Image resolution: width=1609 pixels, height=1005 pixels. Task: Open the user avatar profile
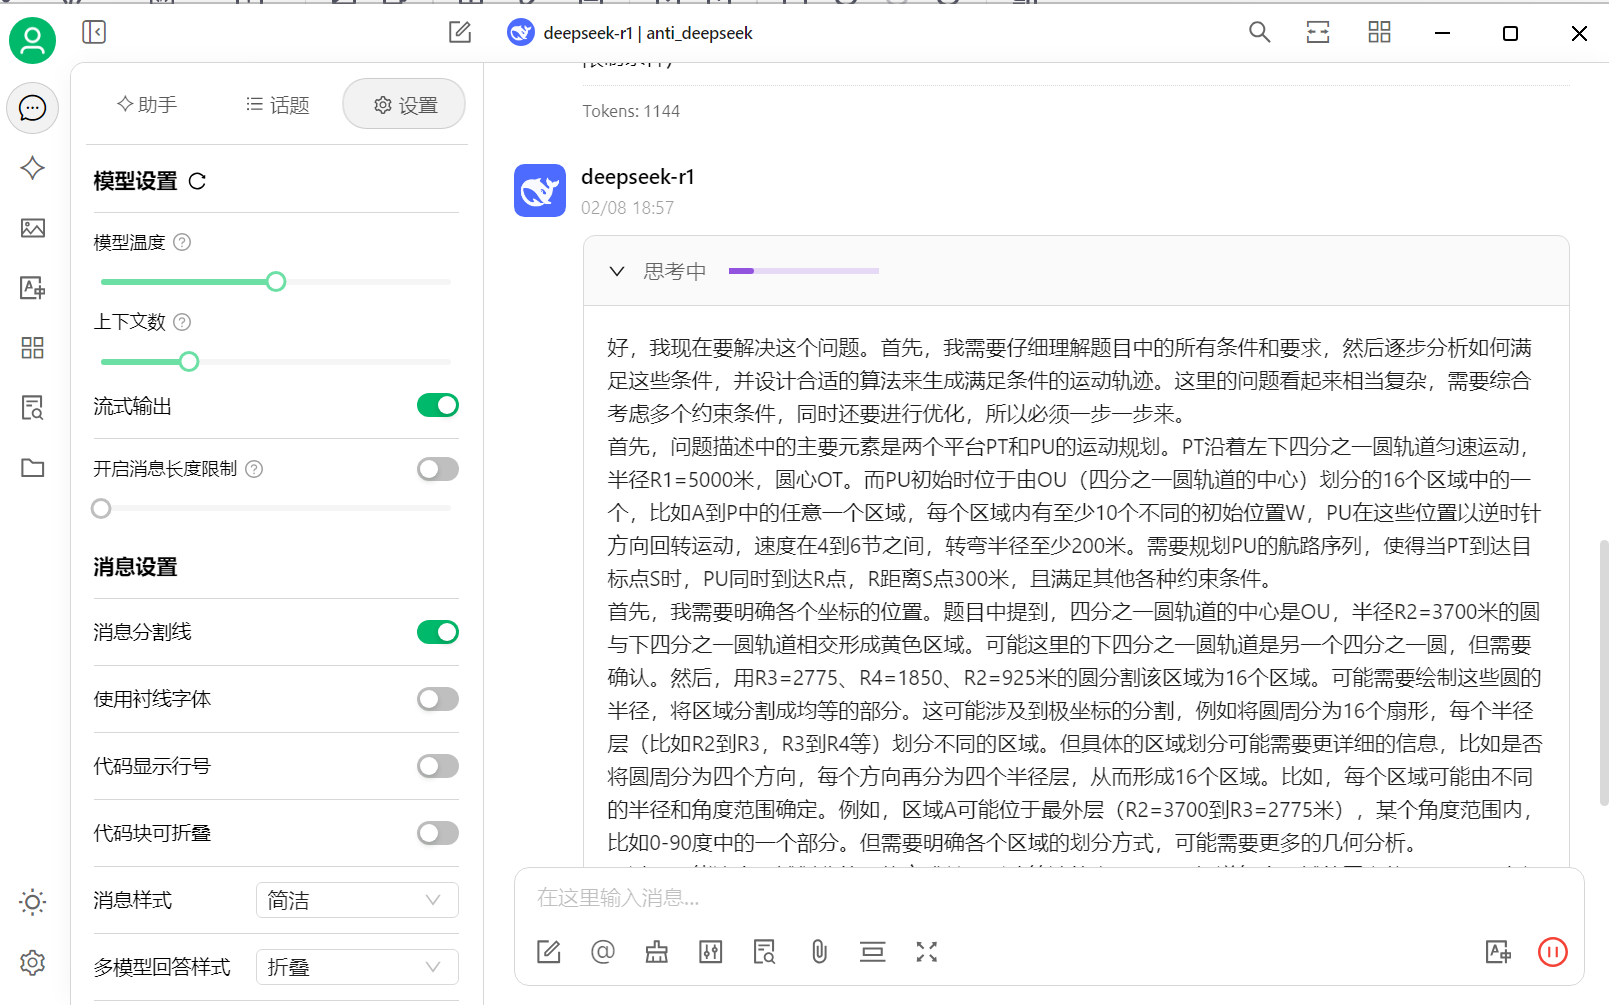(33, 40)
